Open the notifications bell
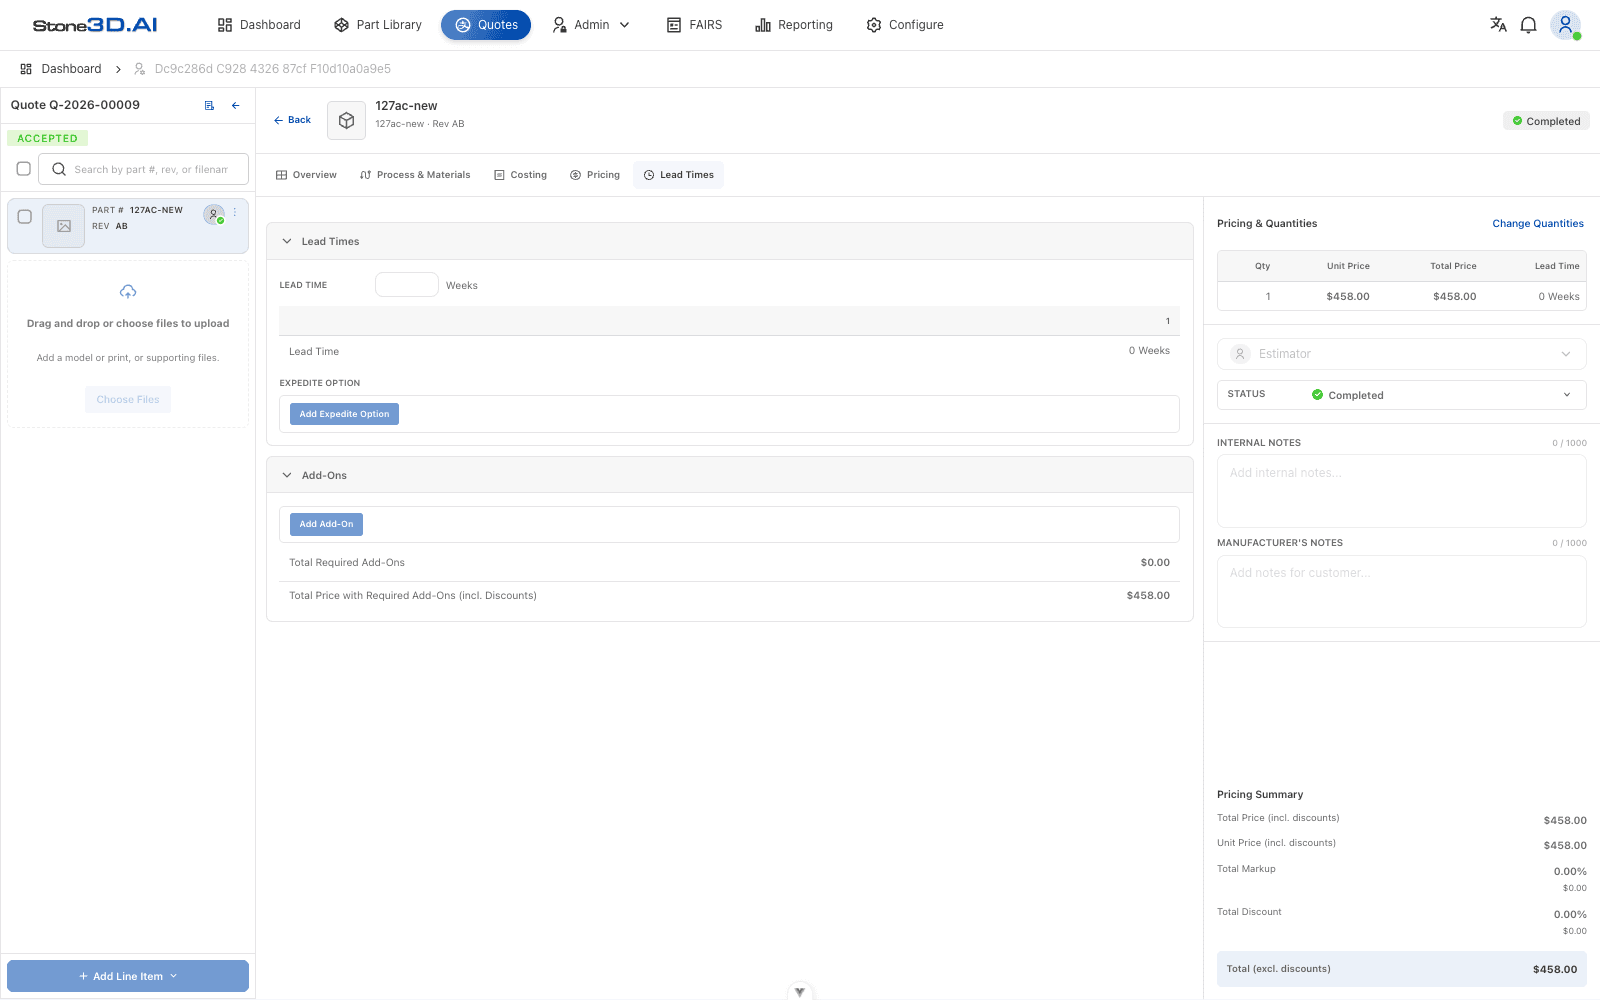 pyautogui.click(x=1528, y=25)
